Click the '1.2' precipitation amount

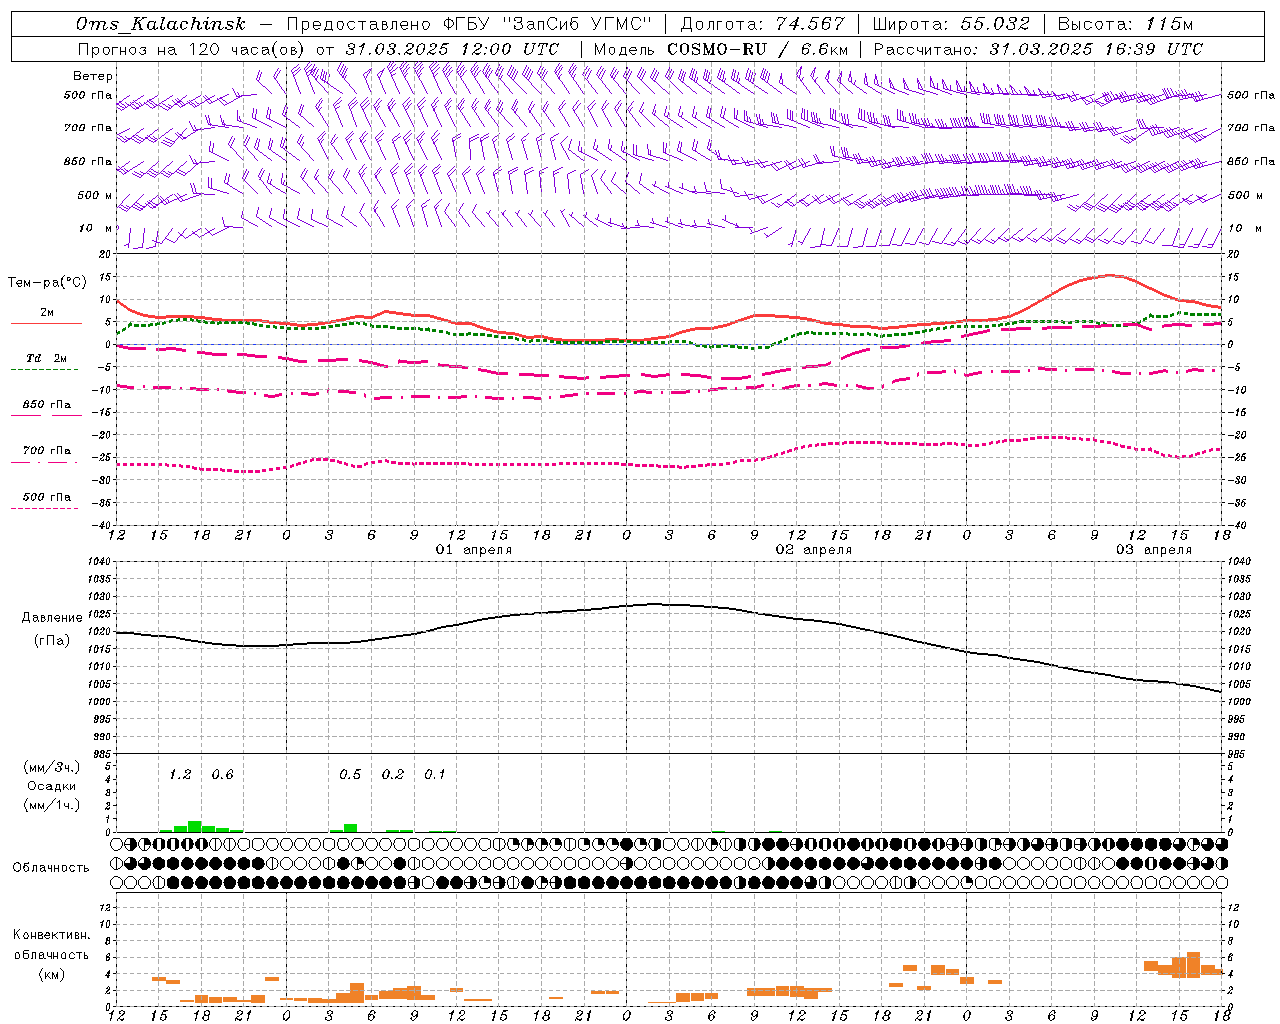pos(180,775)
